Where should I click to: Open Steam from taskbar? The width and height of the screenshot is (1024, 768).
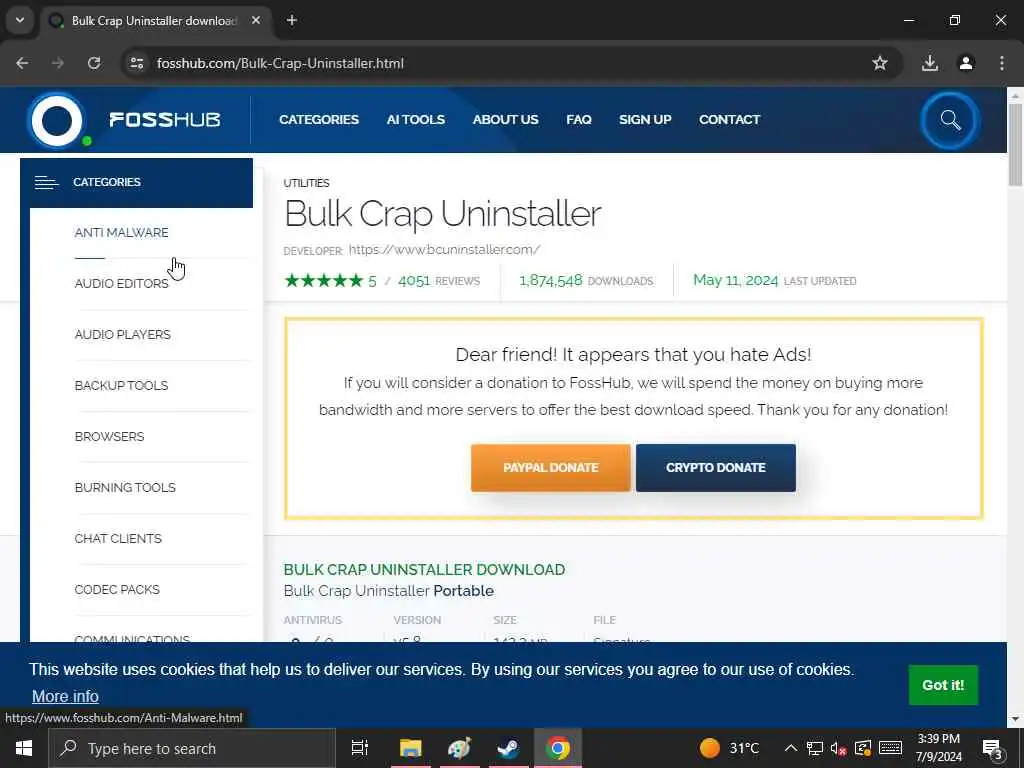[508, 748]
